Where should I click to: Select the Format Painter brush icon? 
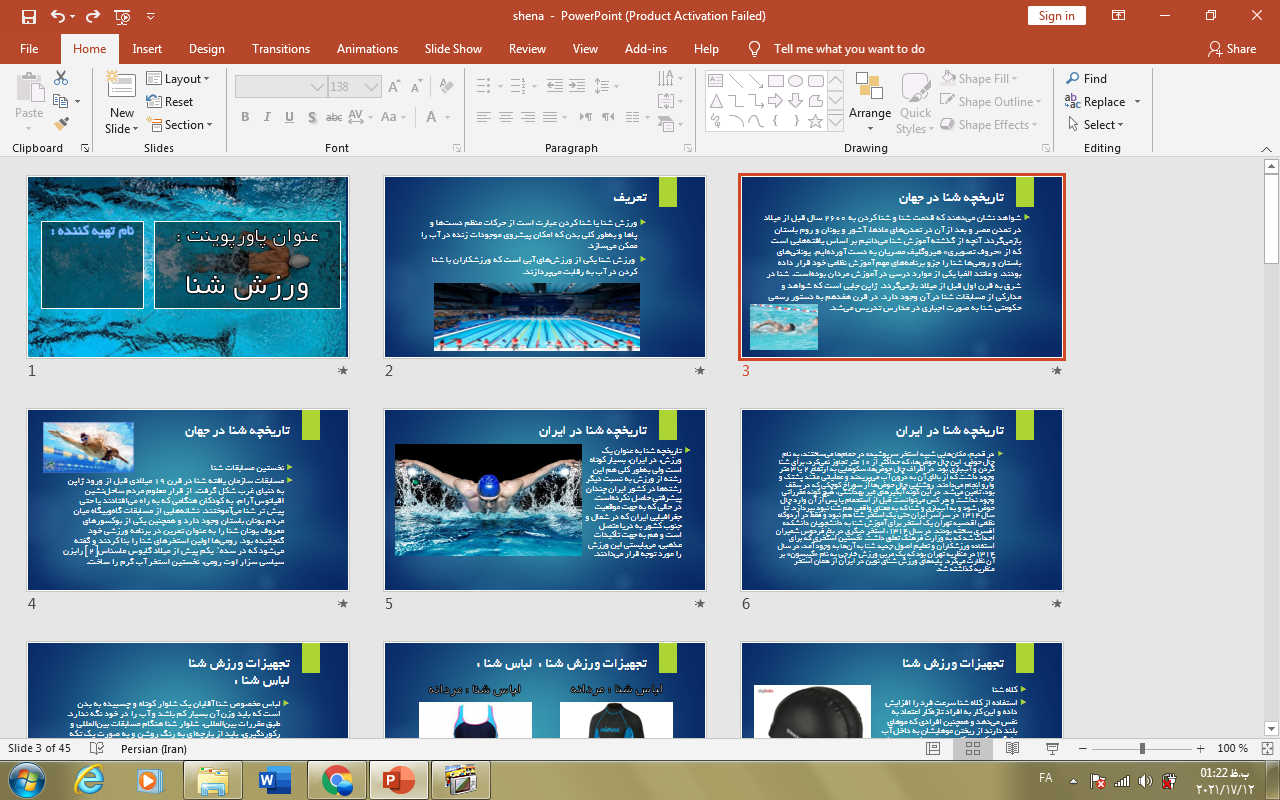pyautogui.click(x=61, y=125)
